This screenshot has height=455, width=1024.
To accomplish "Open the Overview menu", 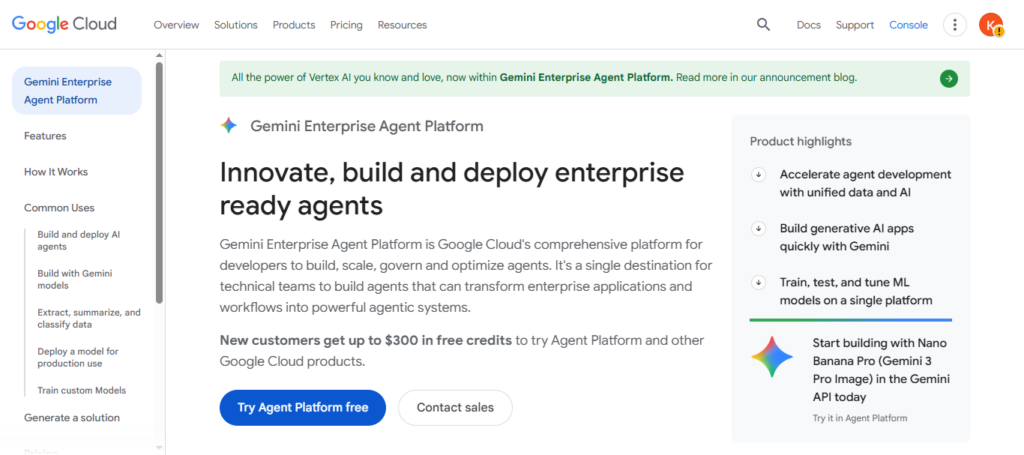I will pyautogui.click(x=176, y=25).
